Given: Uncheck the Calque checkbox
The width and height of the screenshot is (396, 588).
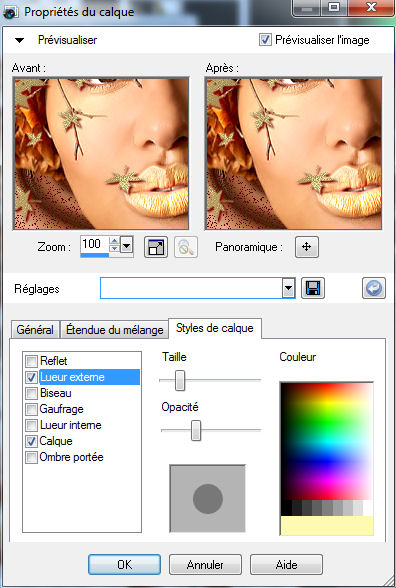Looking at the screenshot, I should tap(32, 441).
